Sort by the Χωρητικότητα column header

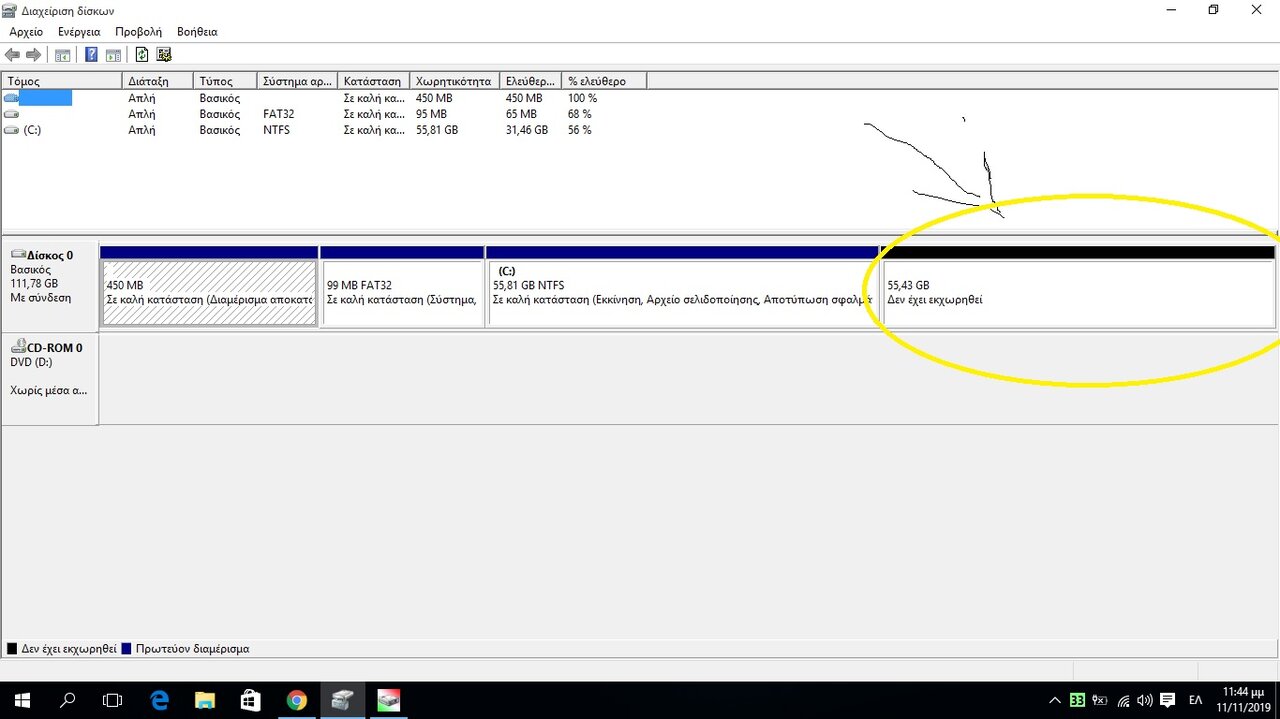tap(453, 81)
